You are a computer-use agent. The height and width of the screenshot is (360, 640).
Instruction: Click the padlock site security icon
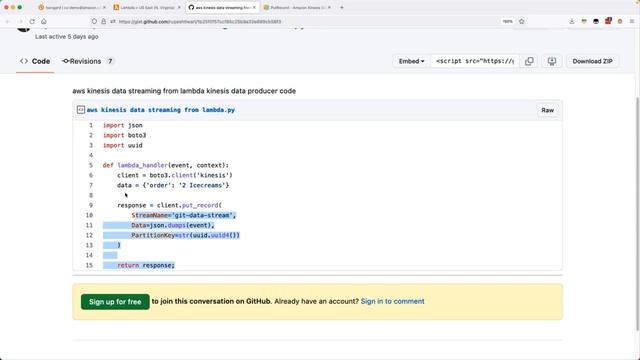tap(104, 21)
